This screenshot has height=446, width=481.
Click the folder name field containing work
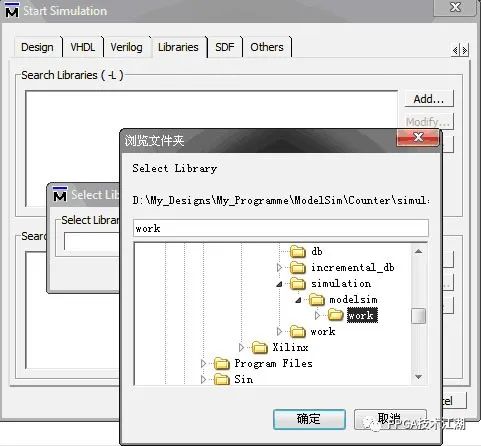tap(280, 228)
